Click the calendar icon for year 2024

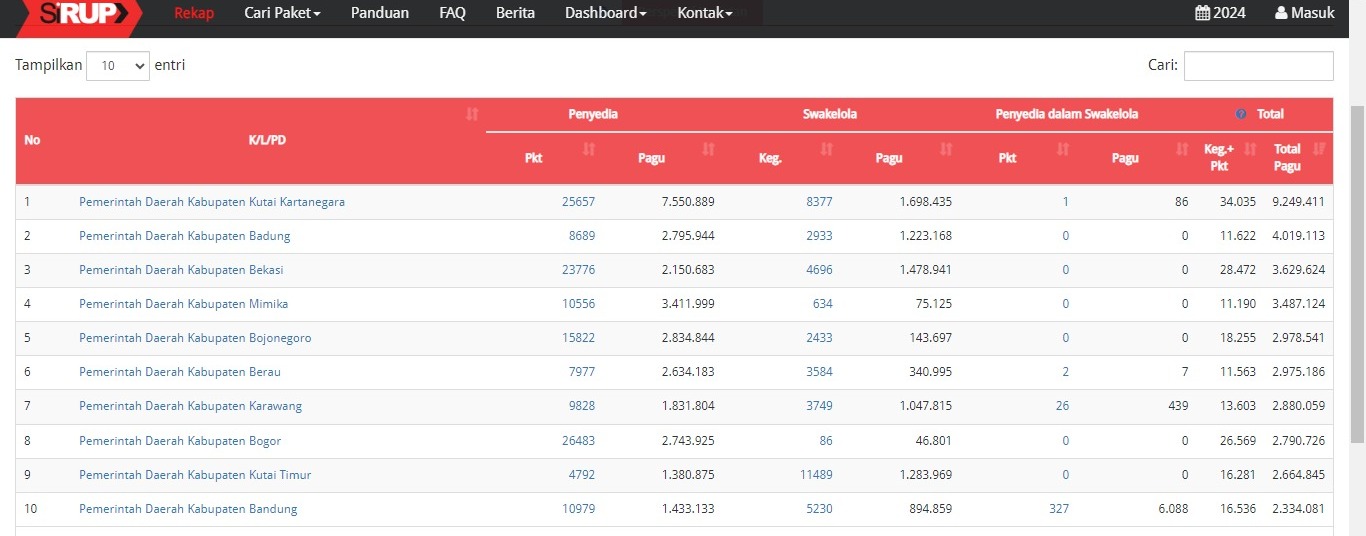[1202, 13]
